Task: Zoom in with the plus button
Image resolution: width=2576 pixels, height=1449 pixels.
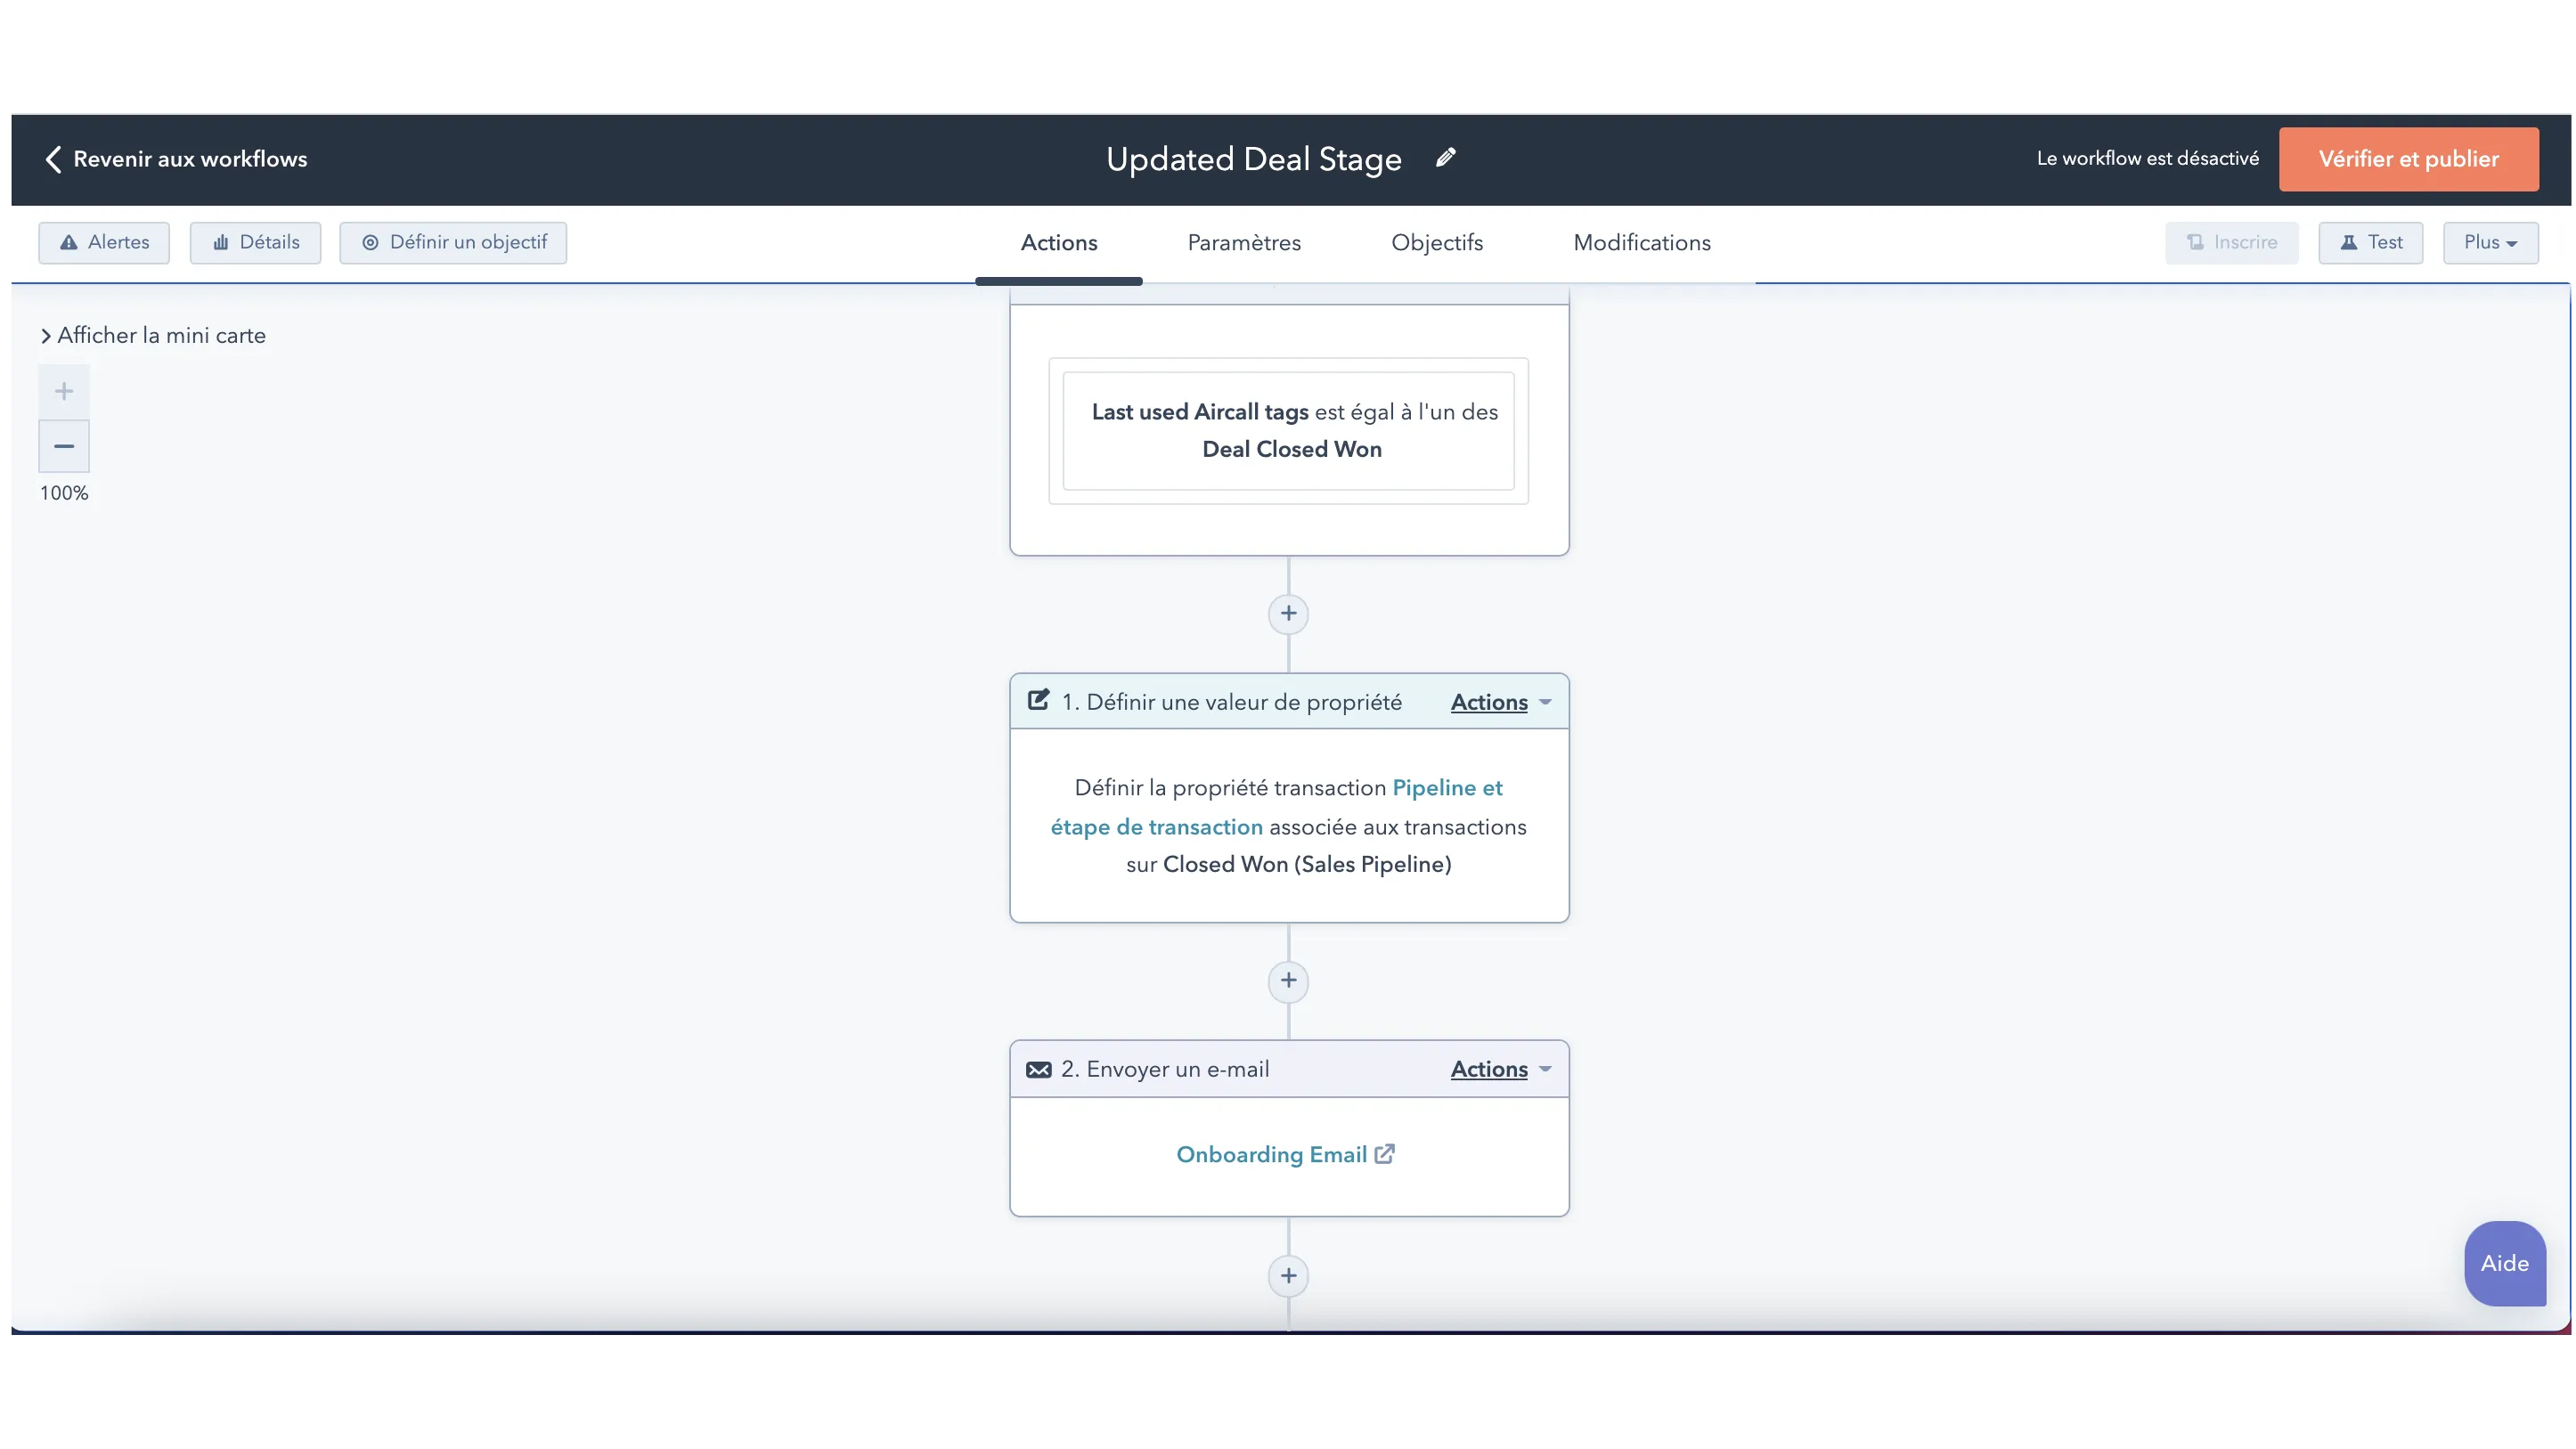Action: 64,391
